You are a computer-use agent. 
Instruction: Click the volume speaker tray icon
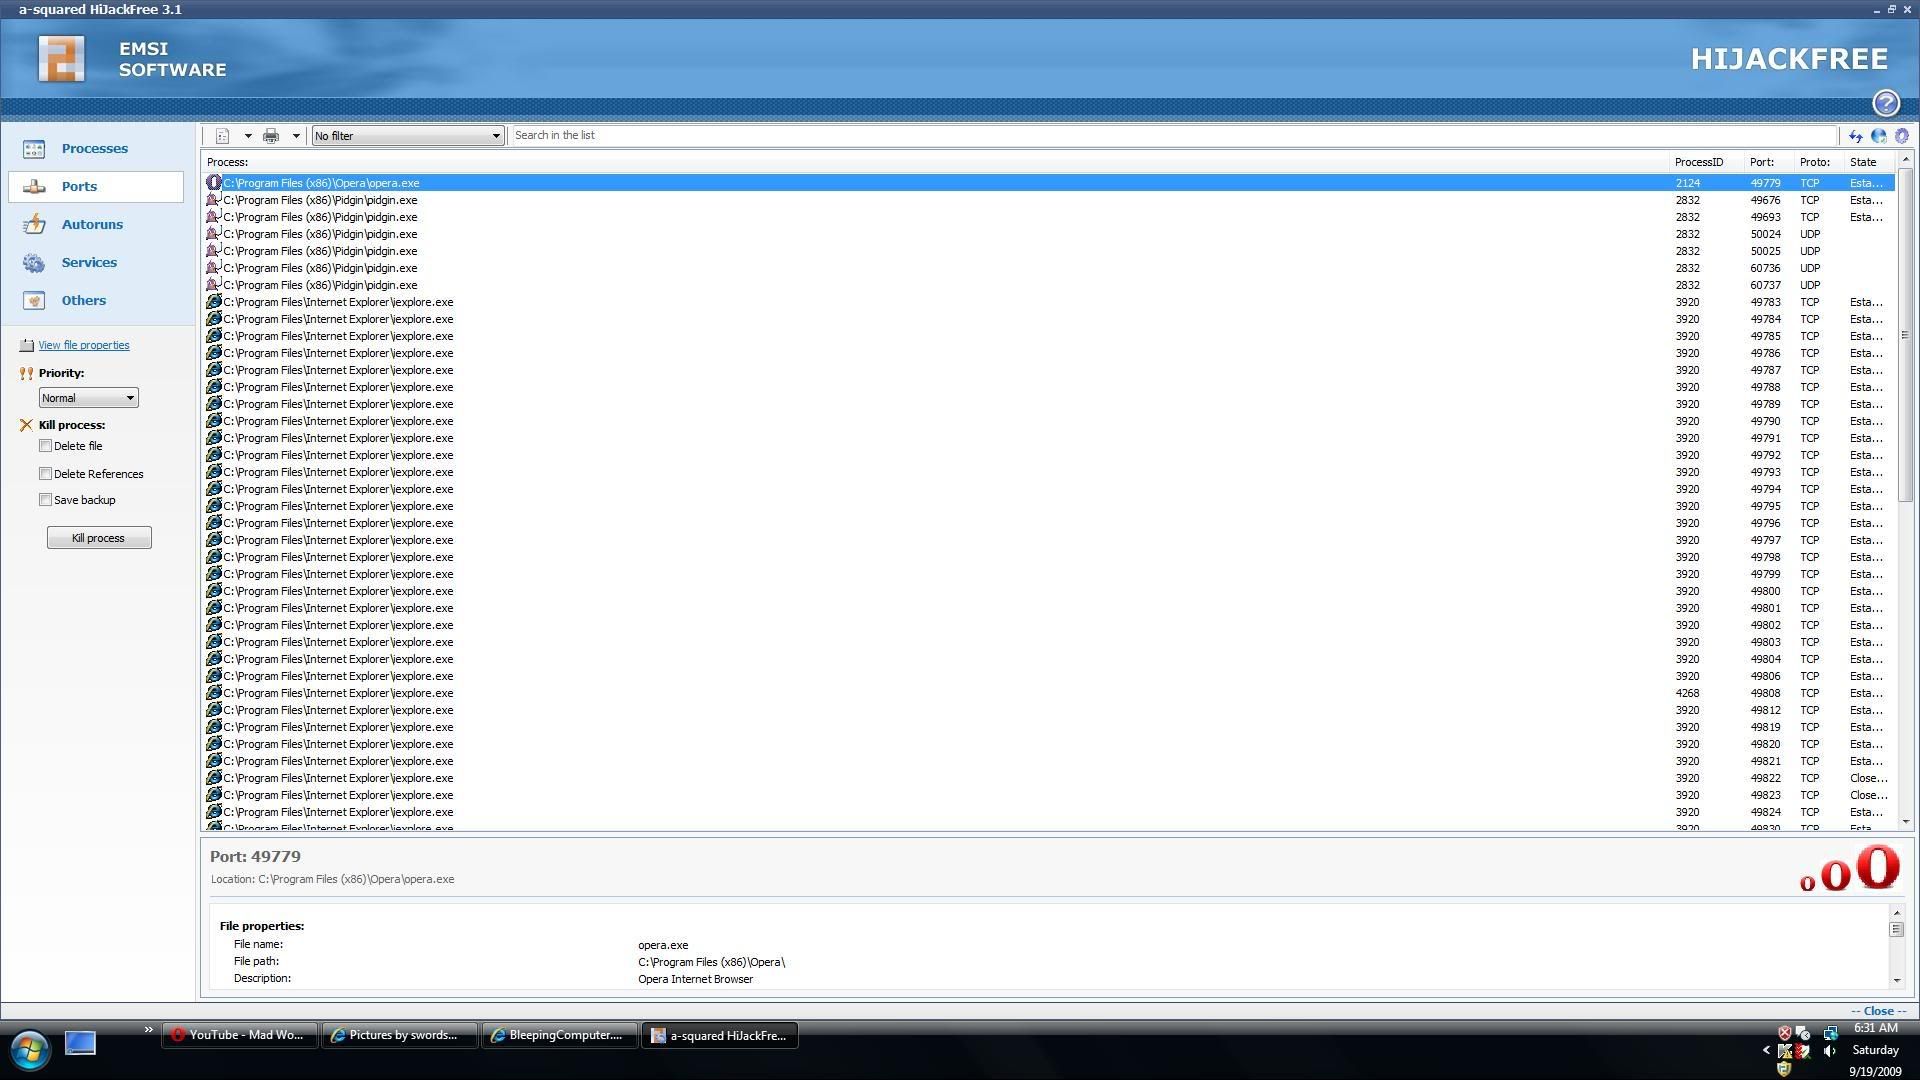tap(1829, 1051)
